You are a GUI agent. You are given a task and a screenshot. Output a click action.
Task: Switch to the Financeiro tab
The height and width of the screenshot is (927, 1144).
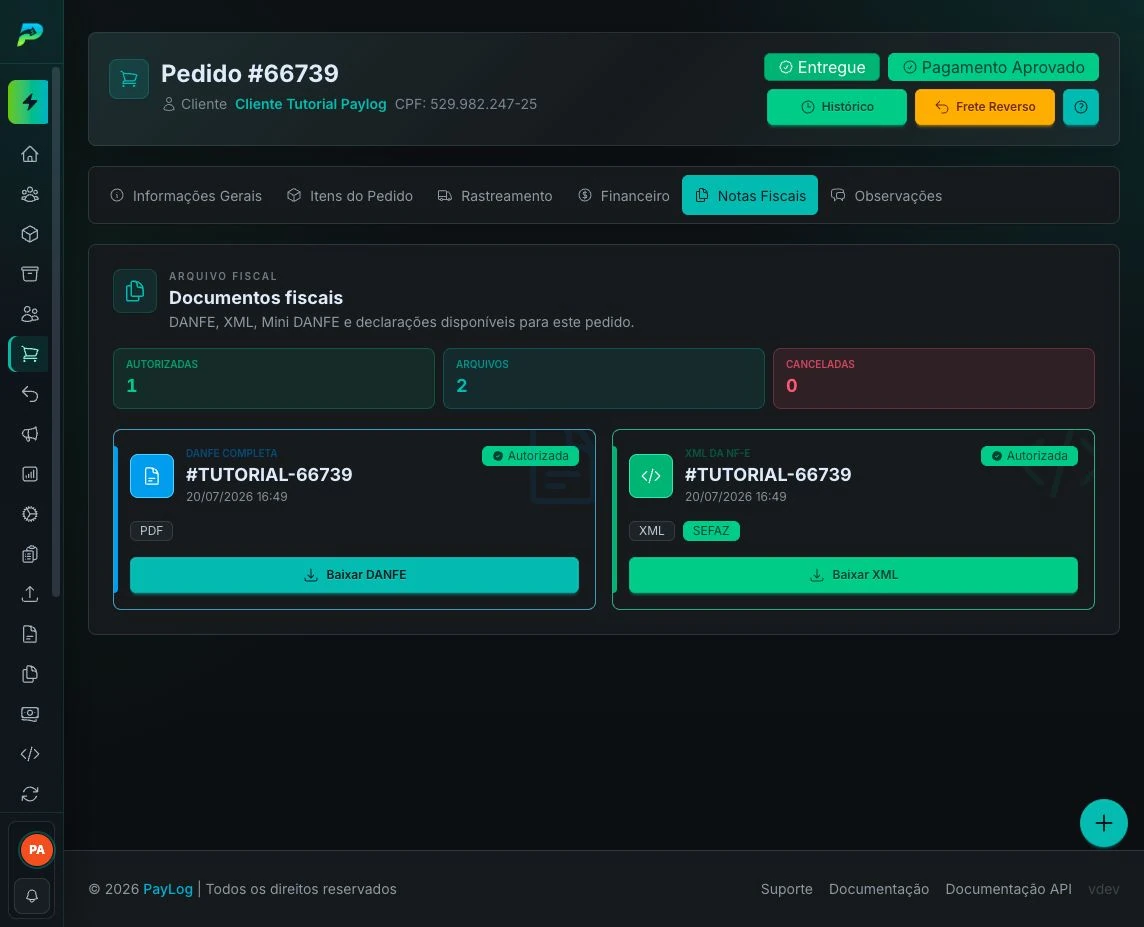tap(624, 195)
